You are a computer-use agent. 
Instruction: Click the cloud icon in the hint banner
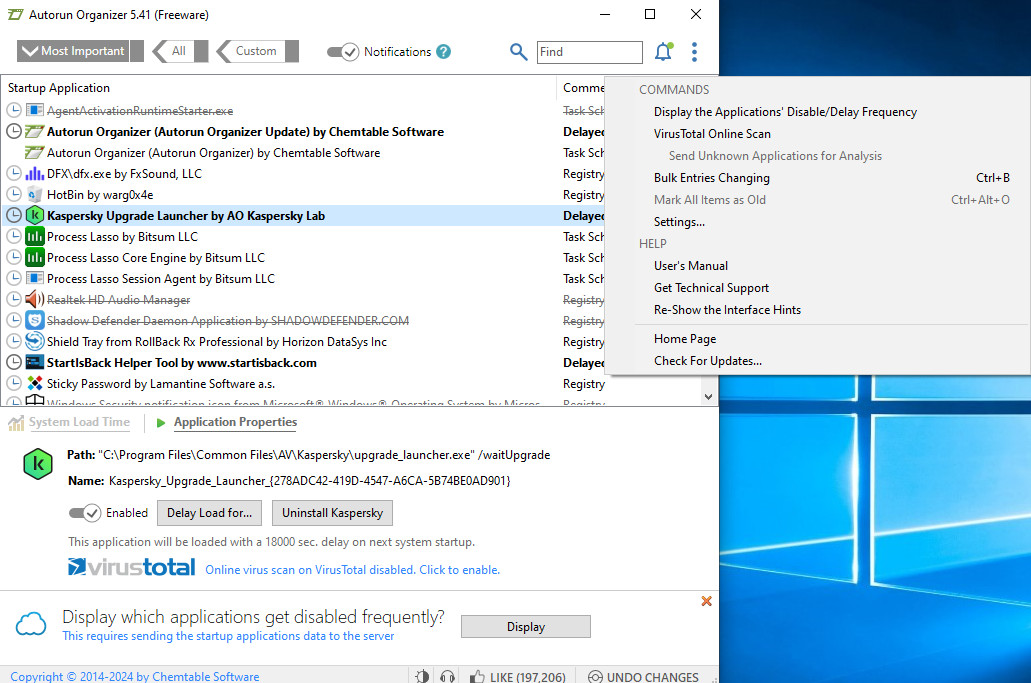tap(31, 624)
